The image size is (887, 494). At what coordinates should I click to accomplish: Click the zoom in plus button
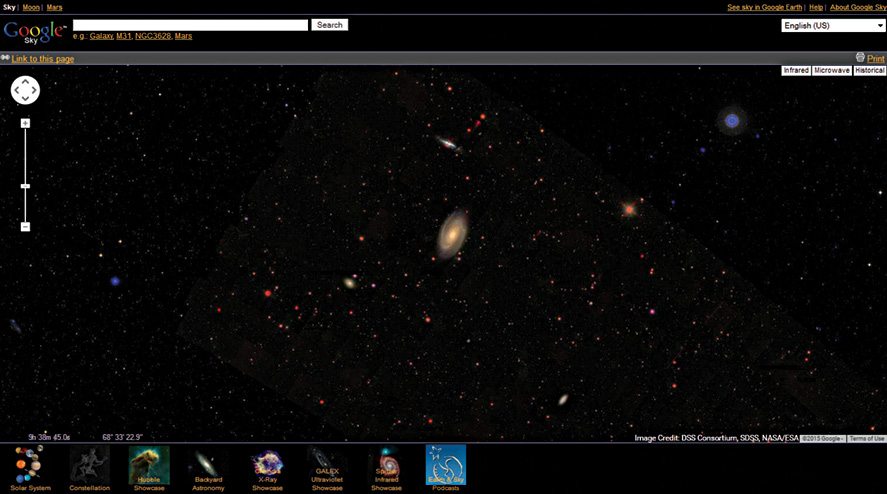pyautogui.click(x=25, y=123)
